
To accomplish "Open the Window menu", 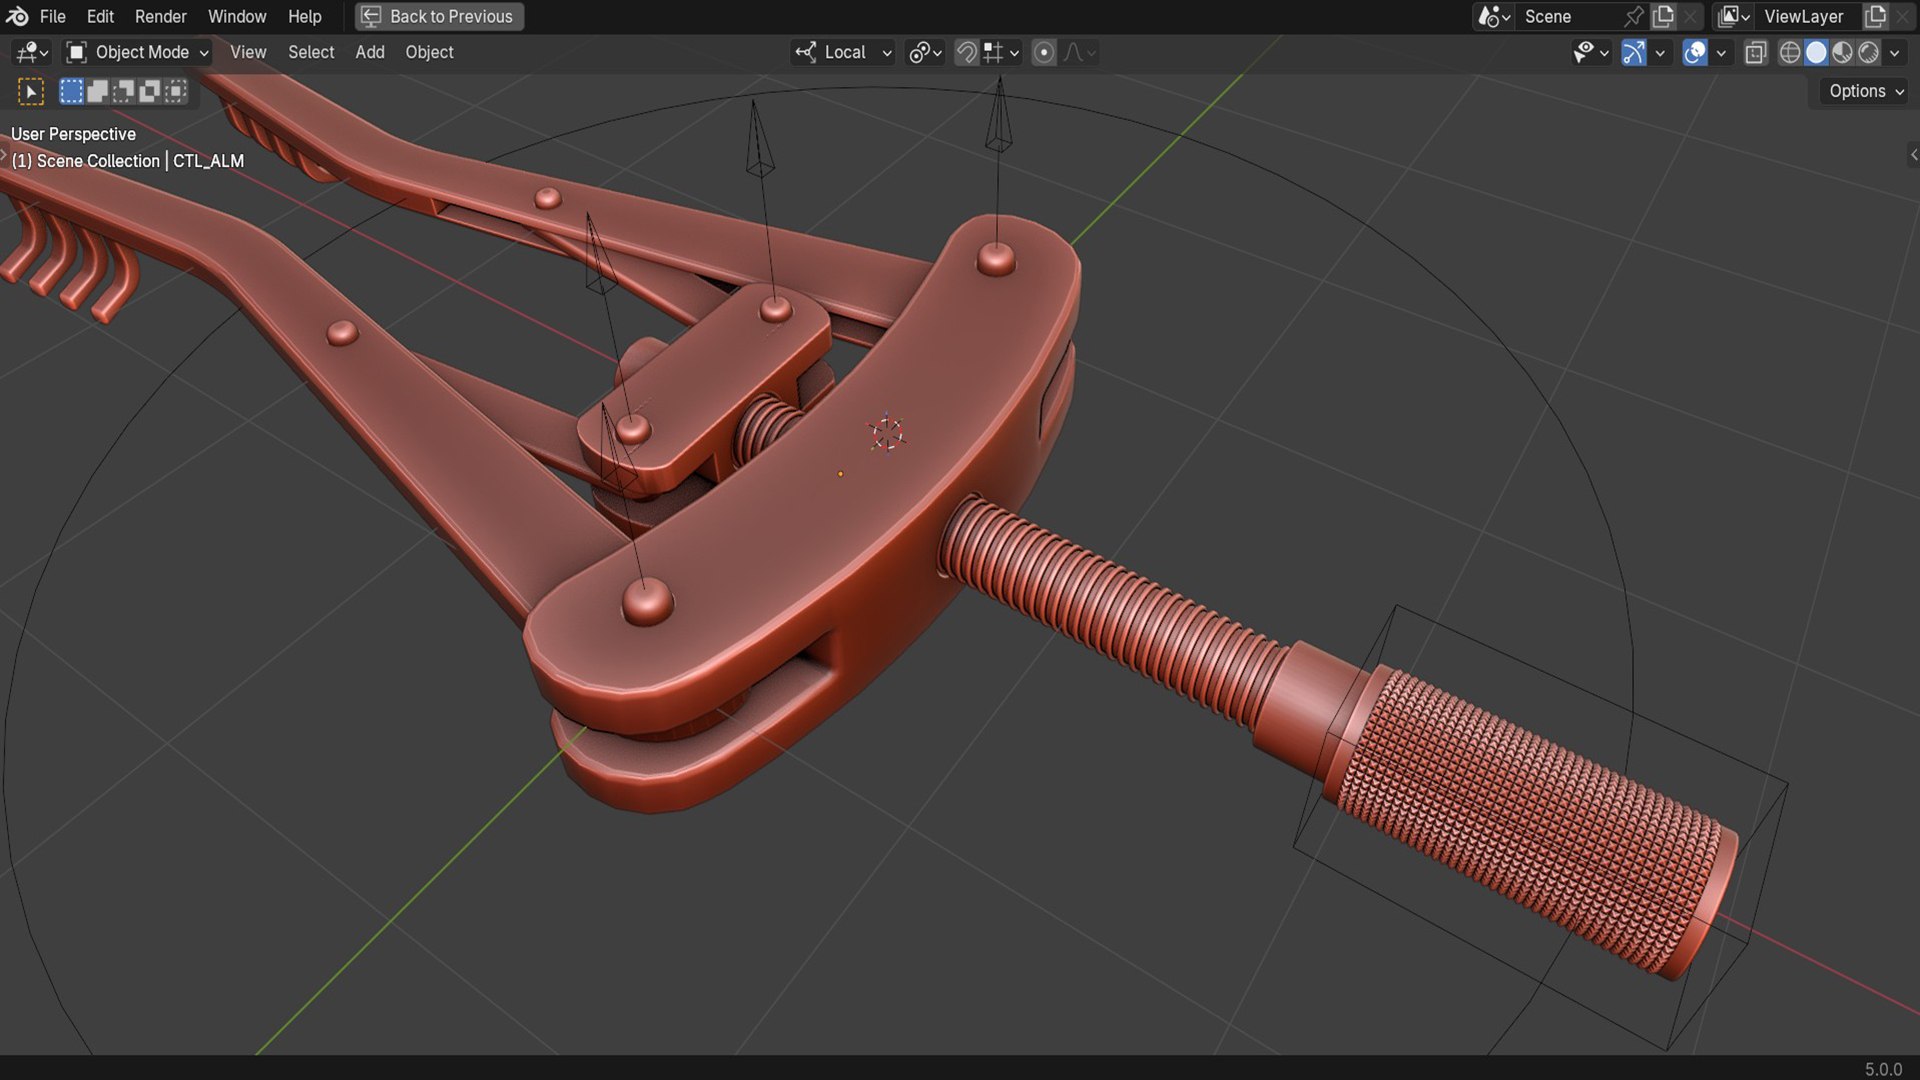I will pos(237,16).
